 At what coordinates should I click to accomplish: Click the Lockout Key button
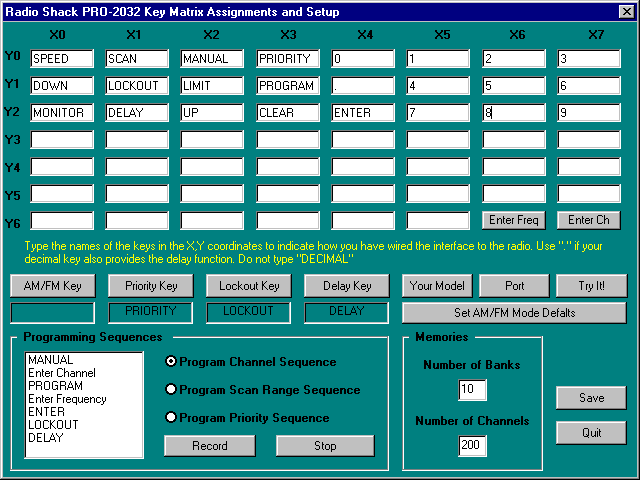pos(248,286)
